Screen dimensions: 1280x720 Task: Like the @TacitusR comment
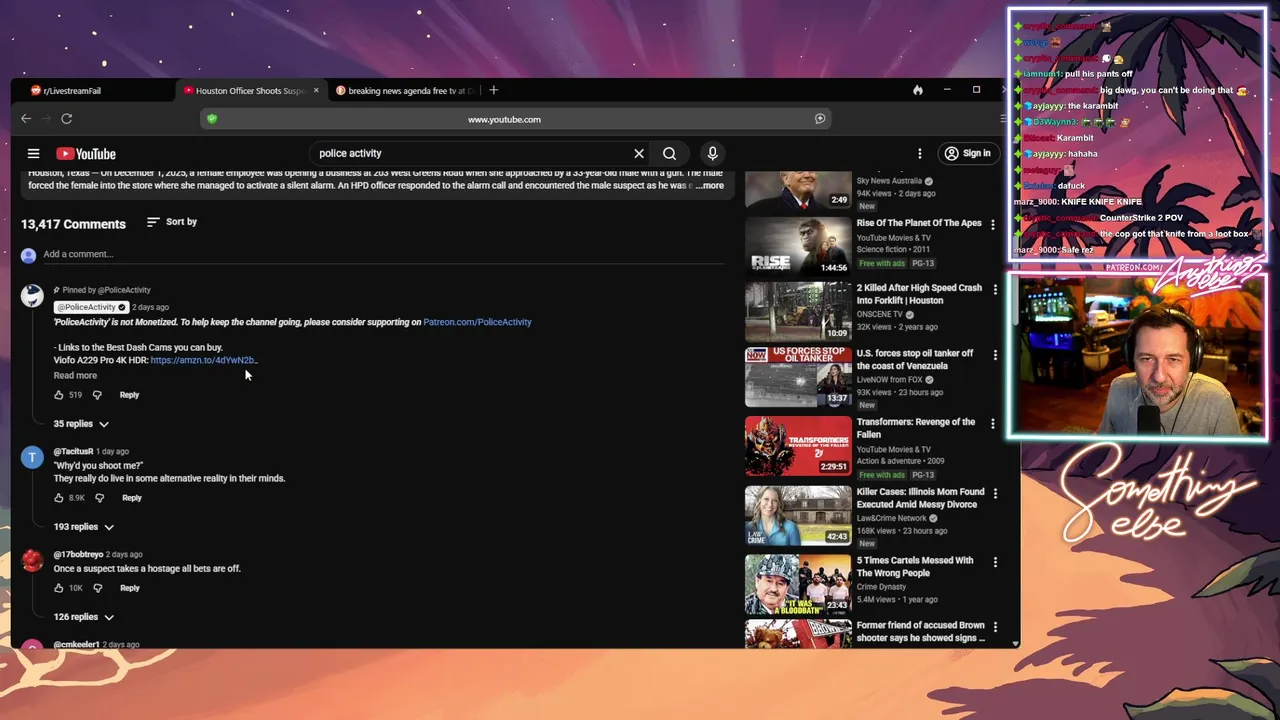[x=59, y=498]
